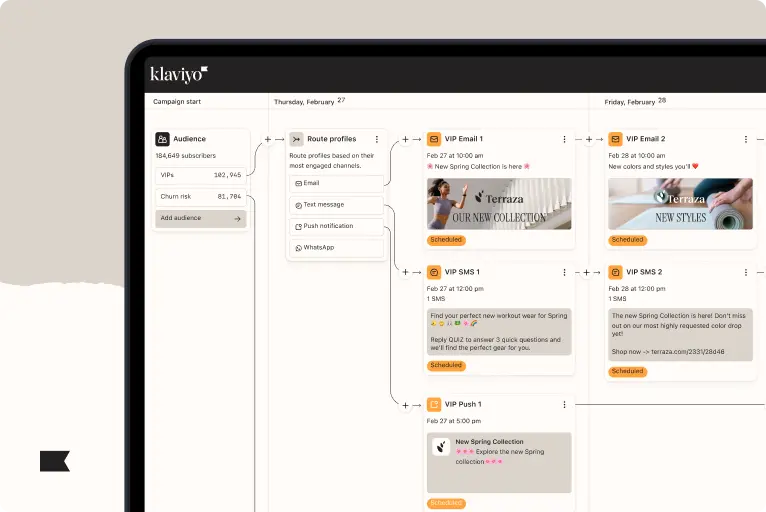
Task: Click the Friday, February 28 column header
Action: click(635, 102)
